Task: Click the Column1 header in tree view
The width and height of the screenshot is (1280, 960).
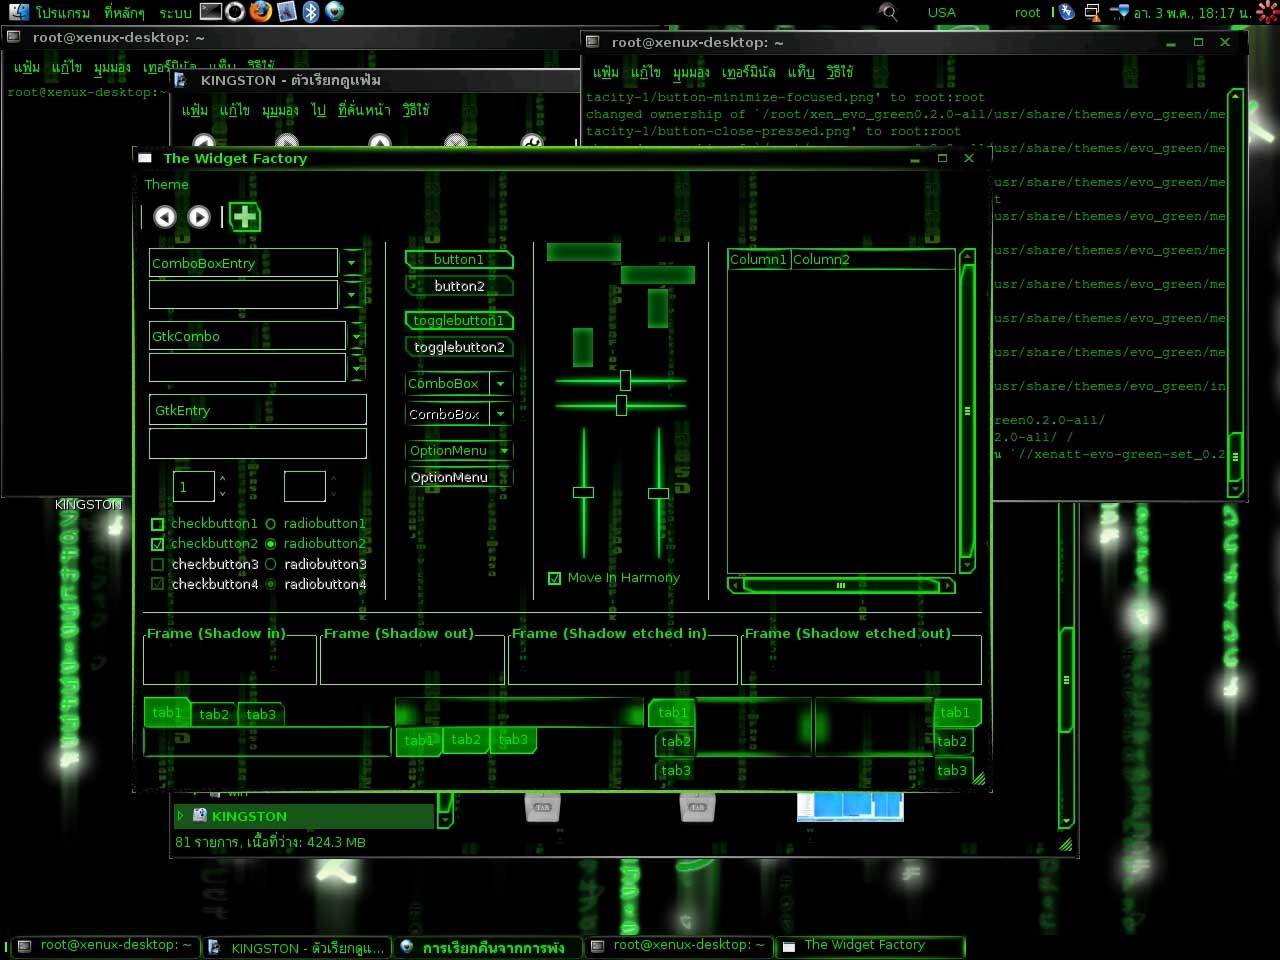Action: click(758, 259)
